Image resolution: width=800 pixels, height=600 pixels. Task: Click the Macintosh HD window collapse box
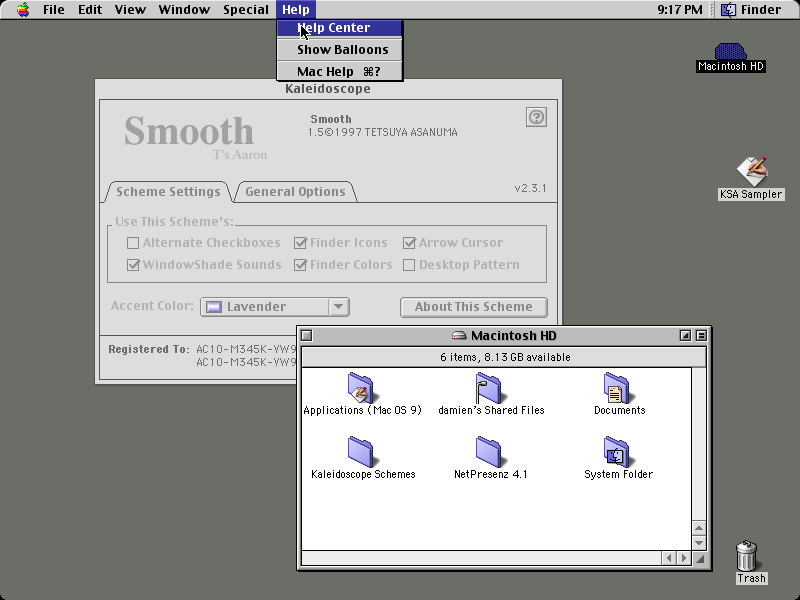702,336
